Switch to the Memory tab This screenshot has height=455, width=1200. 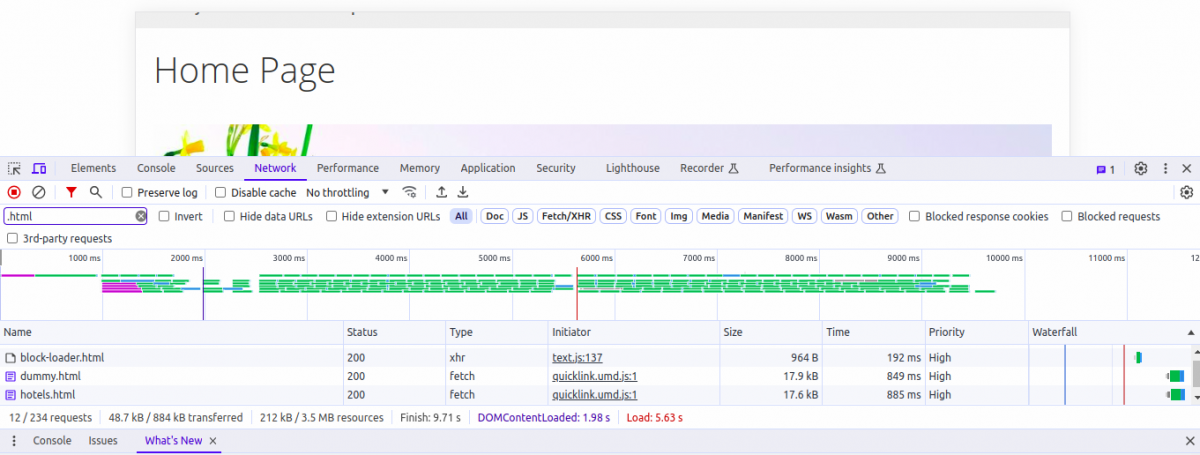[x=420, y=168]
